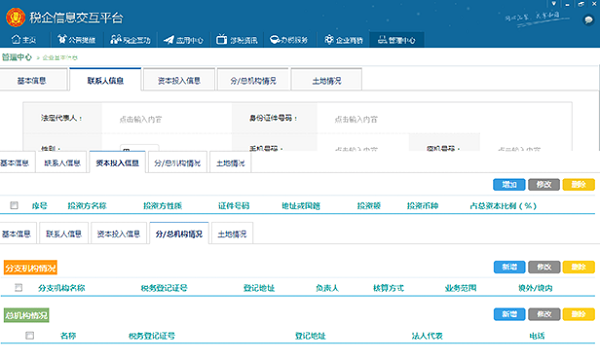Click the 法人代表 column header

[x=427, y=336]
